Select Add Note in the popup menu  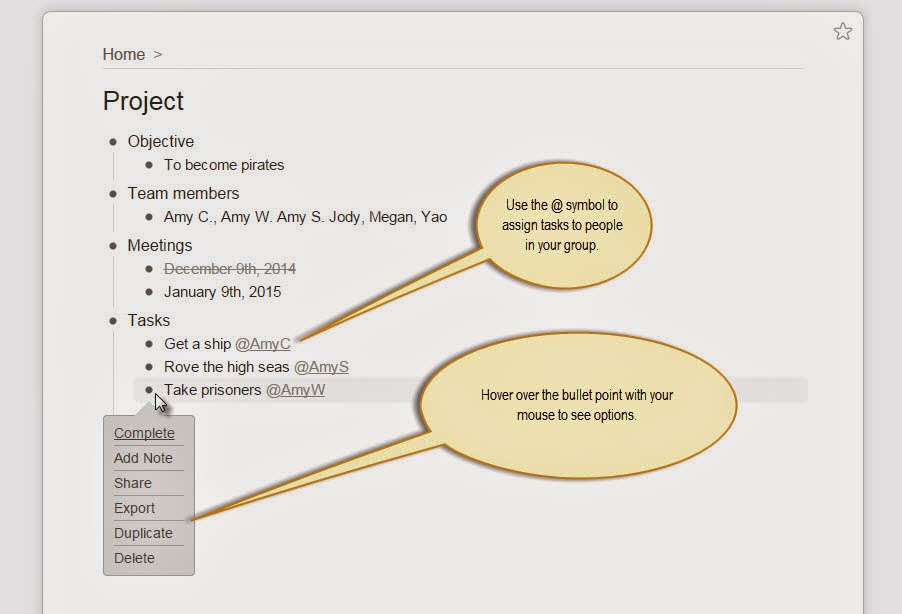pyautogui.click(x=143, y=458)
